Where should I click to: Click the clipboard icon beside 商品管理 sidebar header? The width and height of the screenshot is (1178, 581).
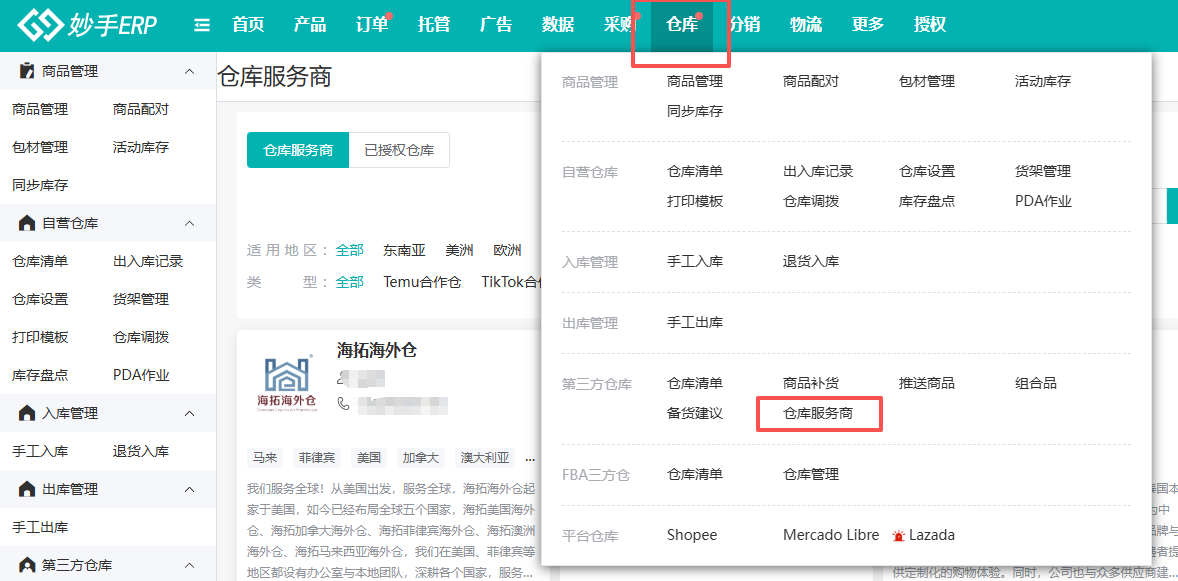click(x=27, y=71)
